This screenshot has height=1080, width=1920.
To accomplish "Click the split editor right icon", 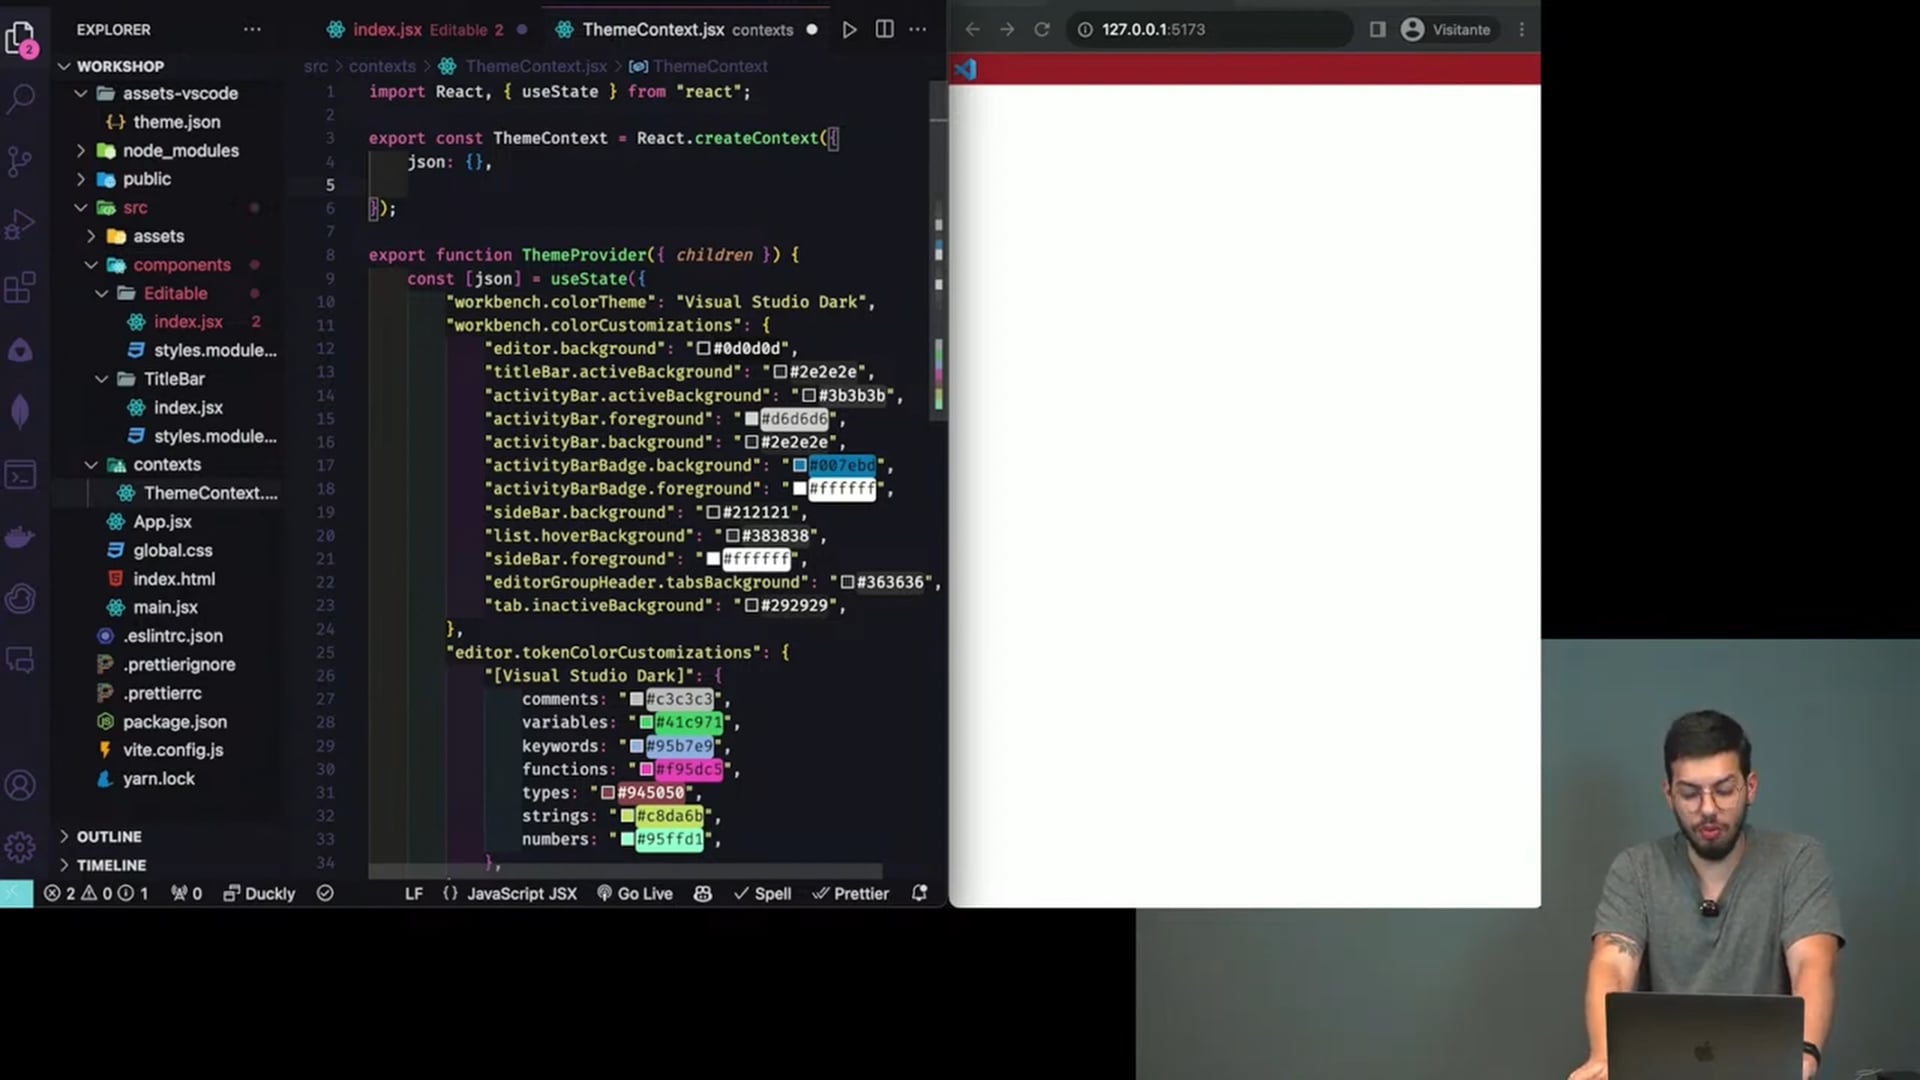I will click(x=884, y=29).
